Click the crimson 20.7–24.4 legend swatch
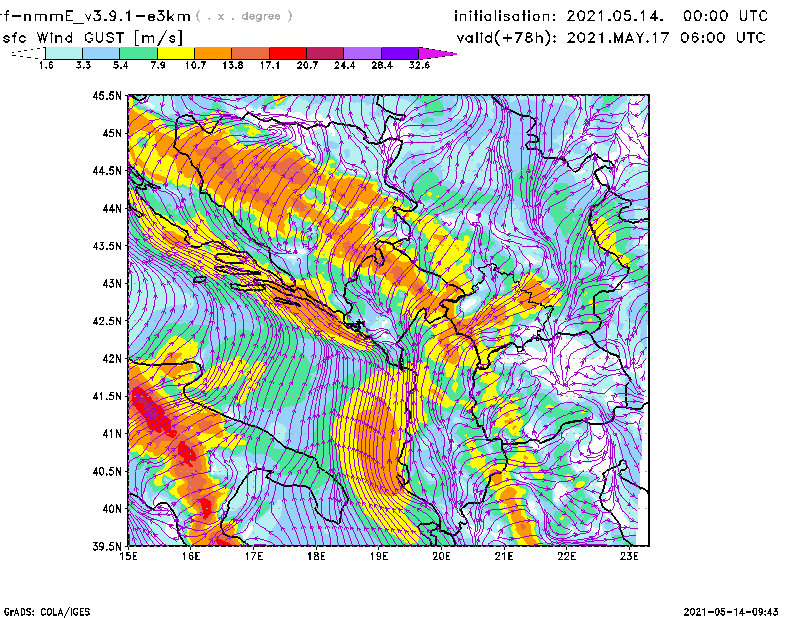The image size is (800, 618). [x=325, y=53]
